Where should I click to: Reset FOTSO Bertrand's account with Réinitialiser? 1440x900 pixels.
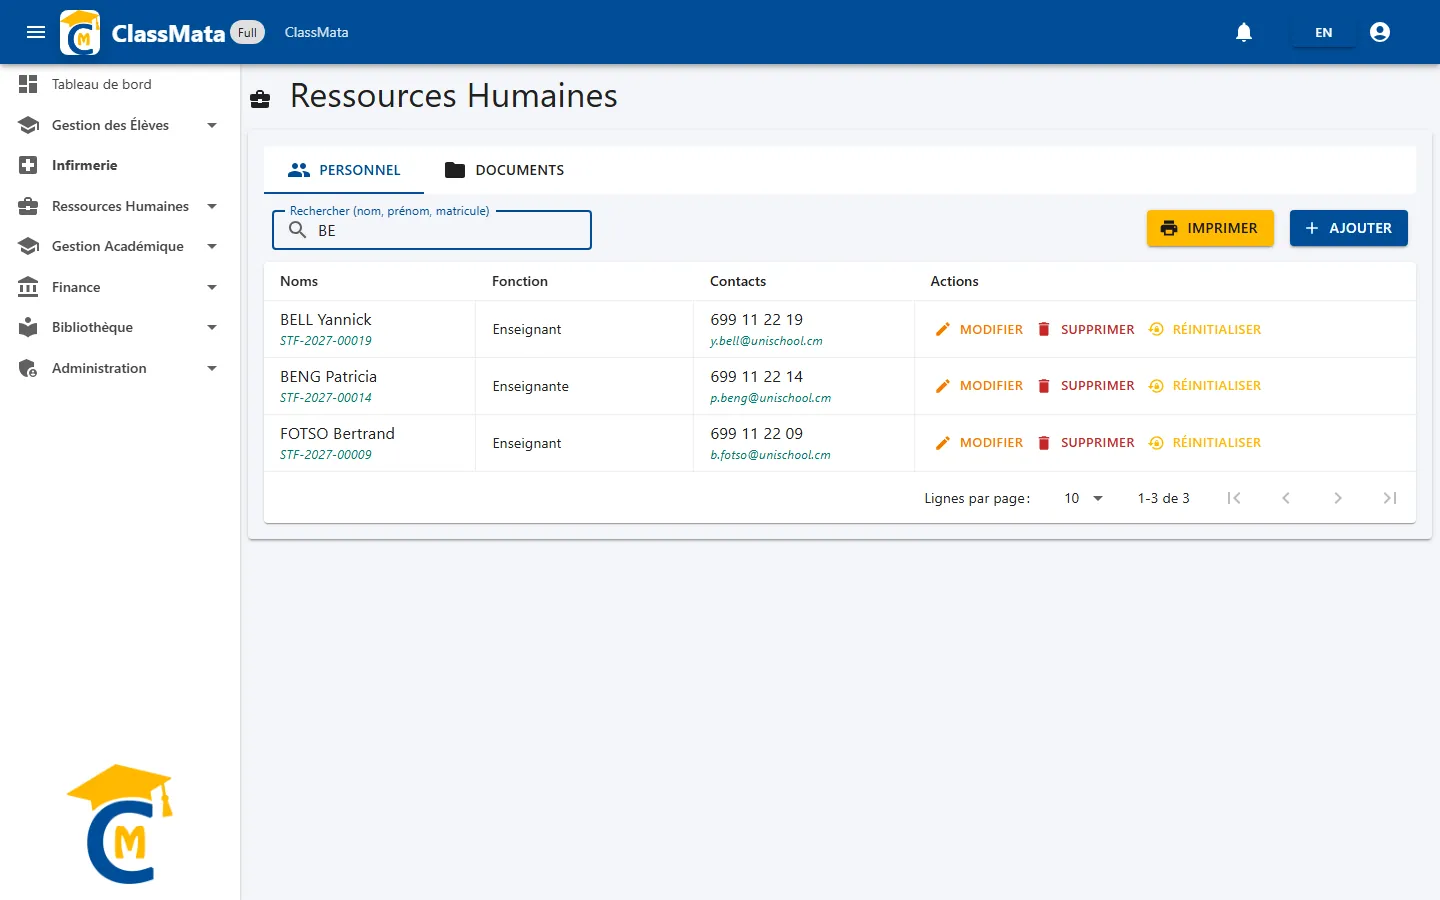[1205, 443]
